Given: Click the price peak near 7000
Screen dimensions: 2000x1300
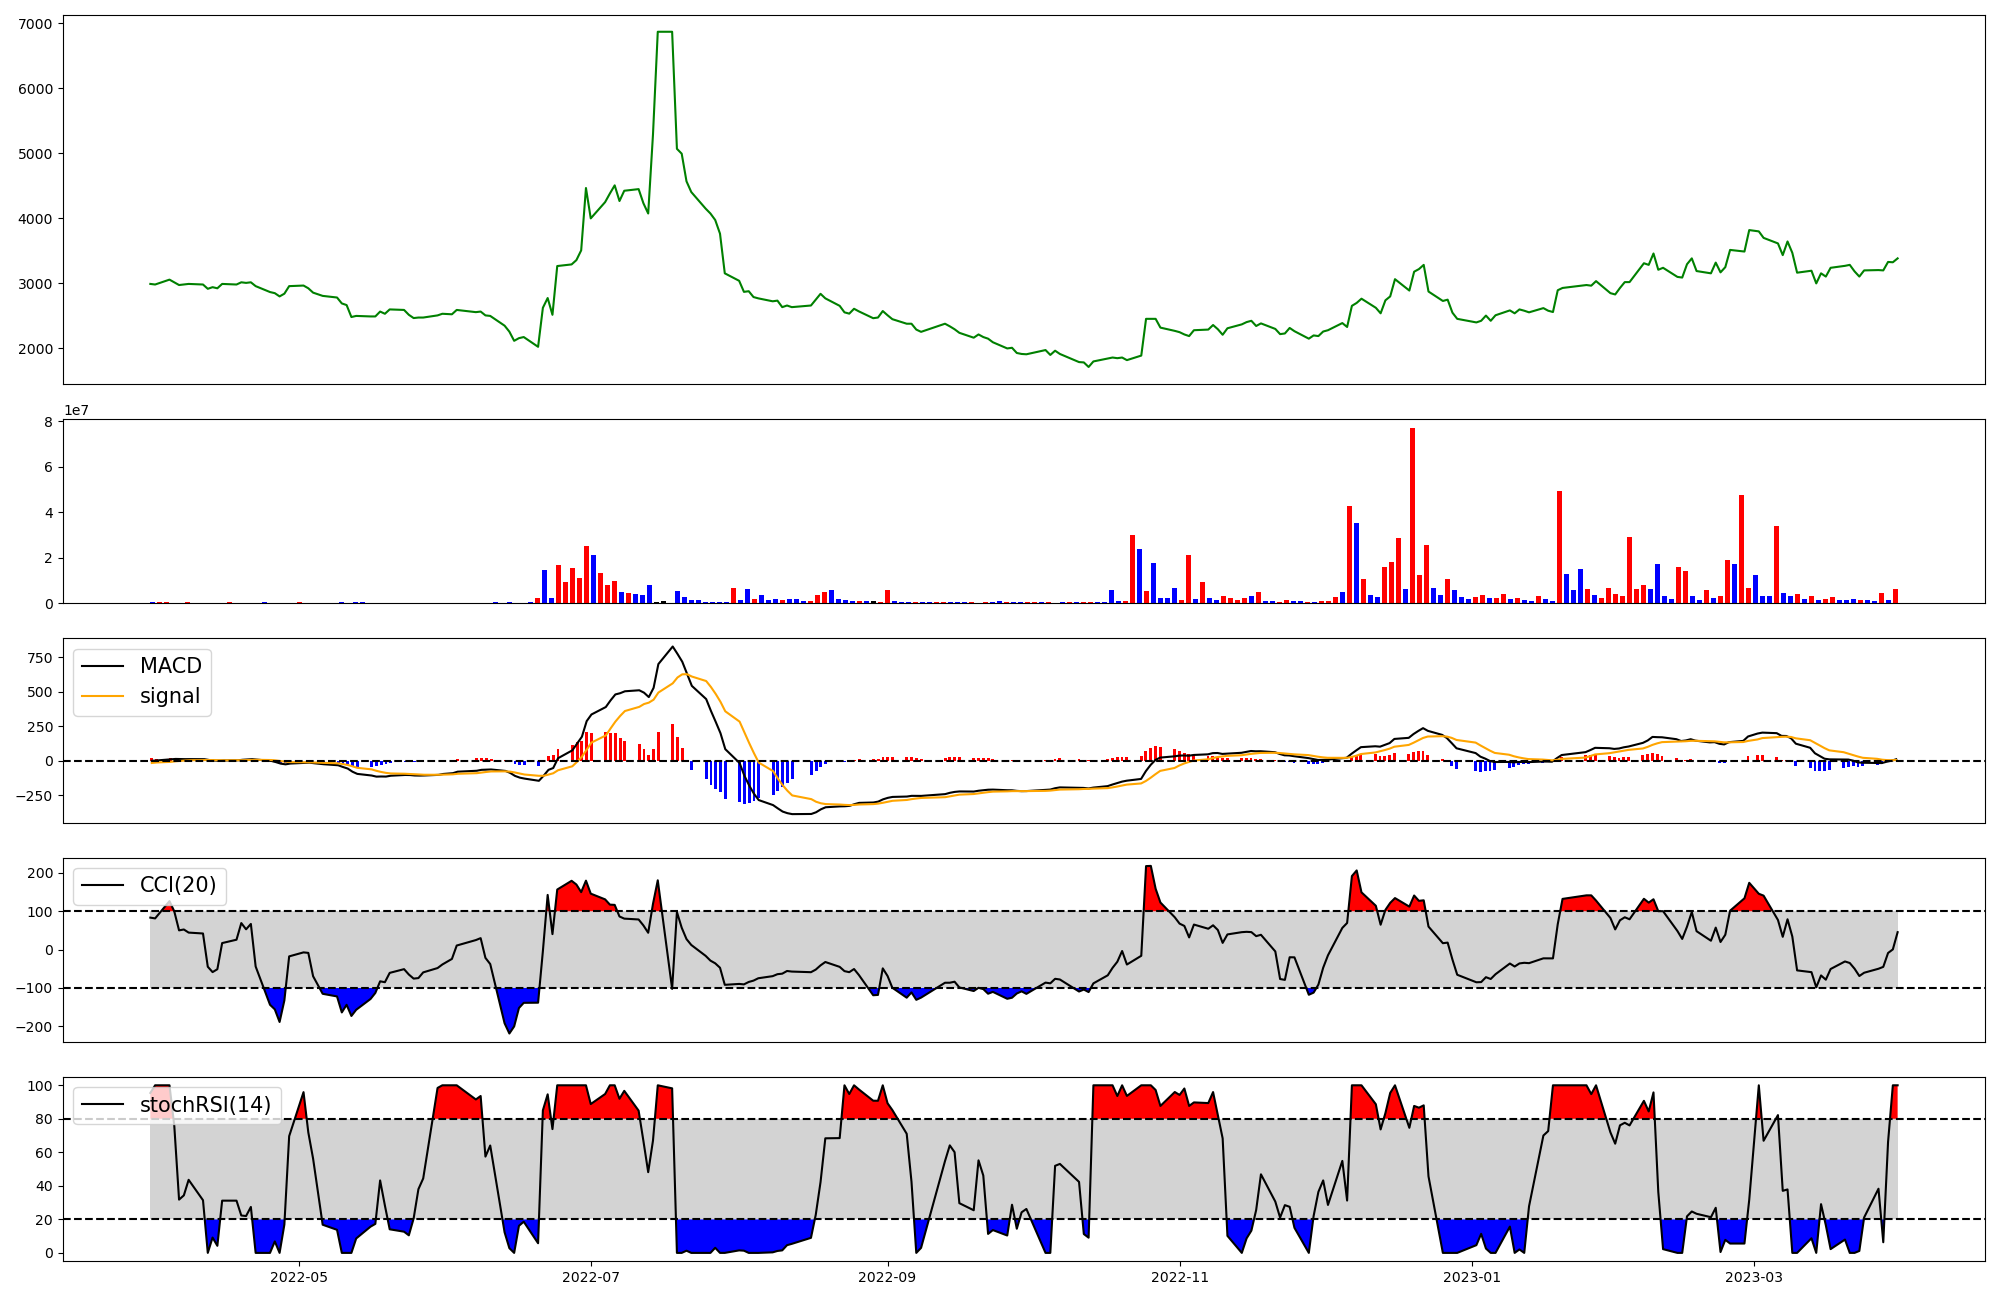Looking at the screenshot, I should [x=664, y=33].
